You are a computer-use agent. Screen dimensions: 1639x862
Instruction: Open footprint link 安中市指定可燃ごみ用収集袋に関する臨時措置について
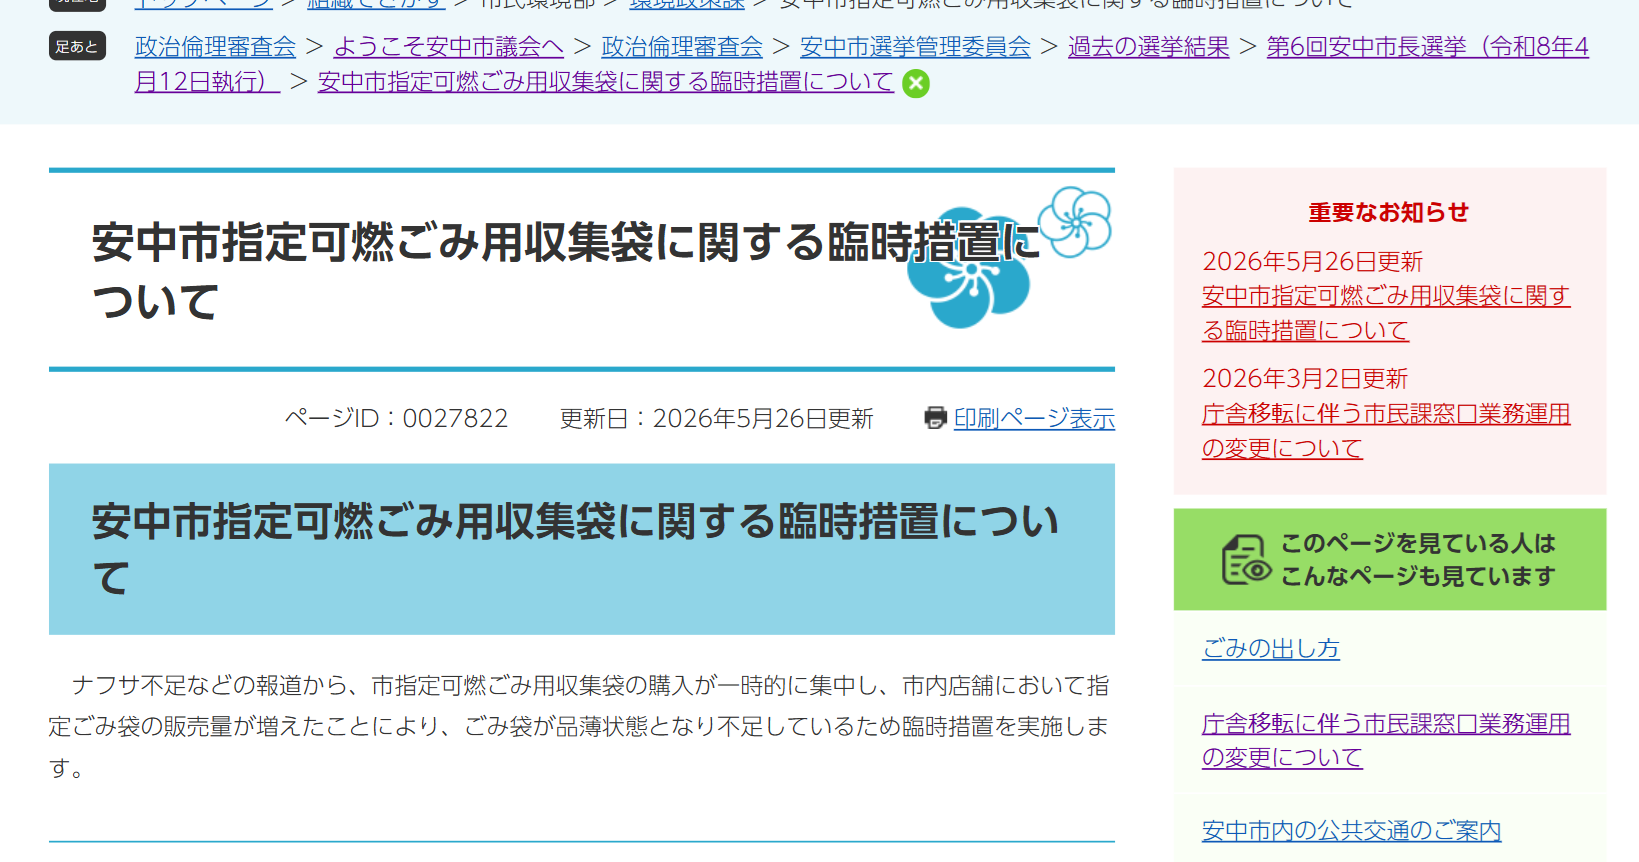click(605, 82)
